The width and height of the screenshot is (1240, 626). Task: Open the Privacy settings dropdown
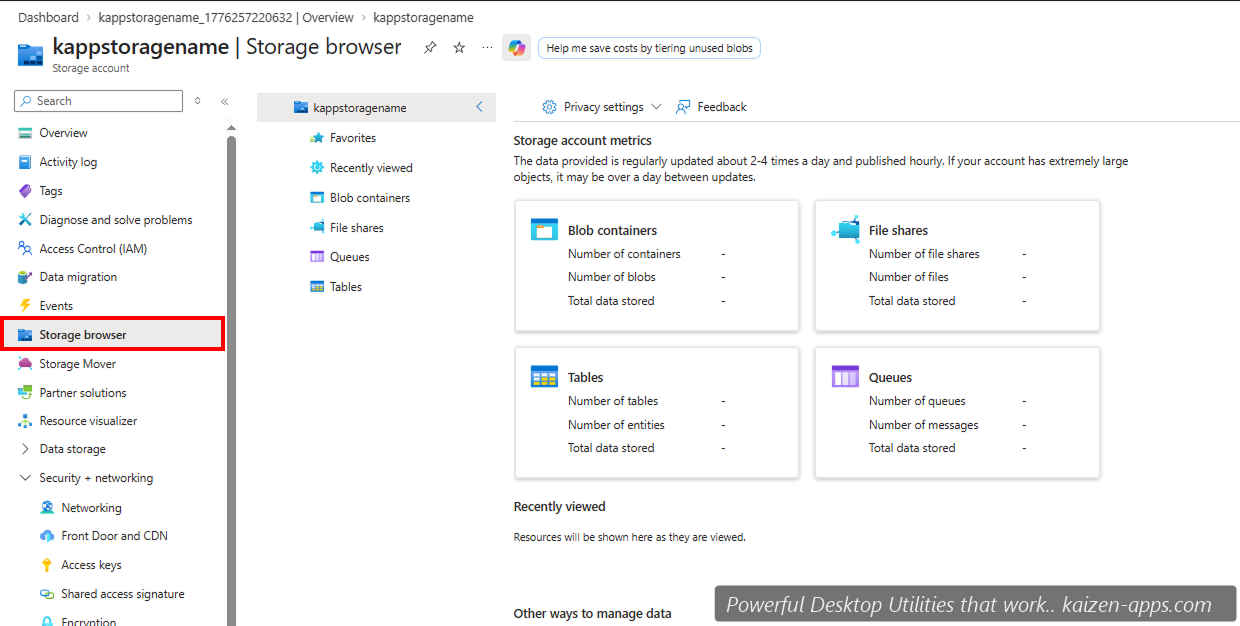tap(600, 107)
